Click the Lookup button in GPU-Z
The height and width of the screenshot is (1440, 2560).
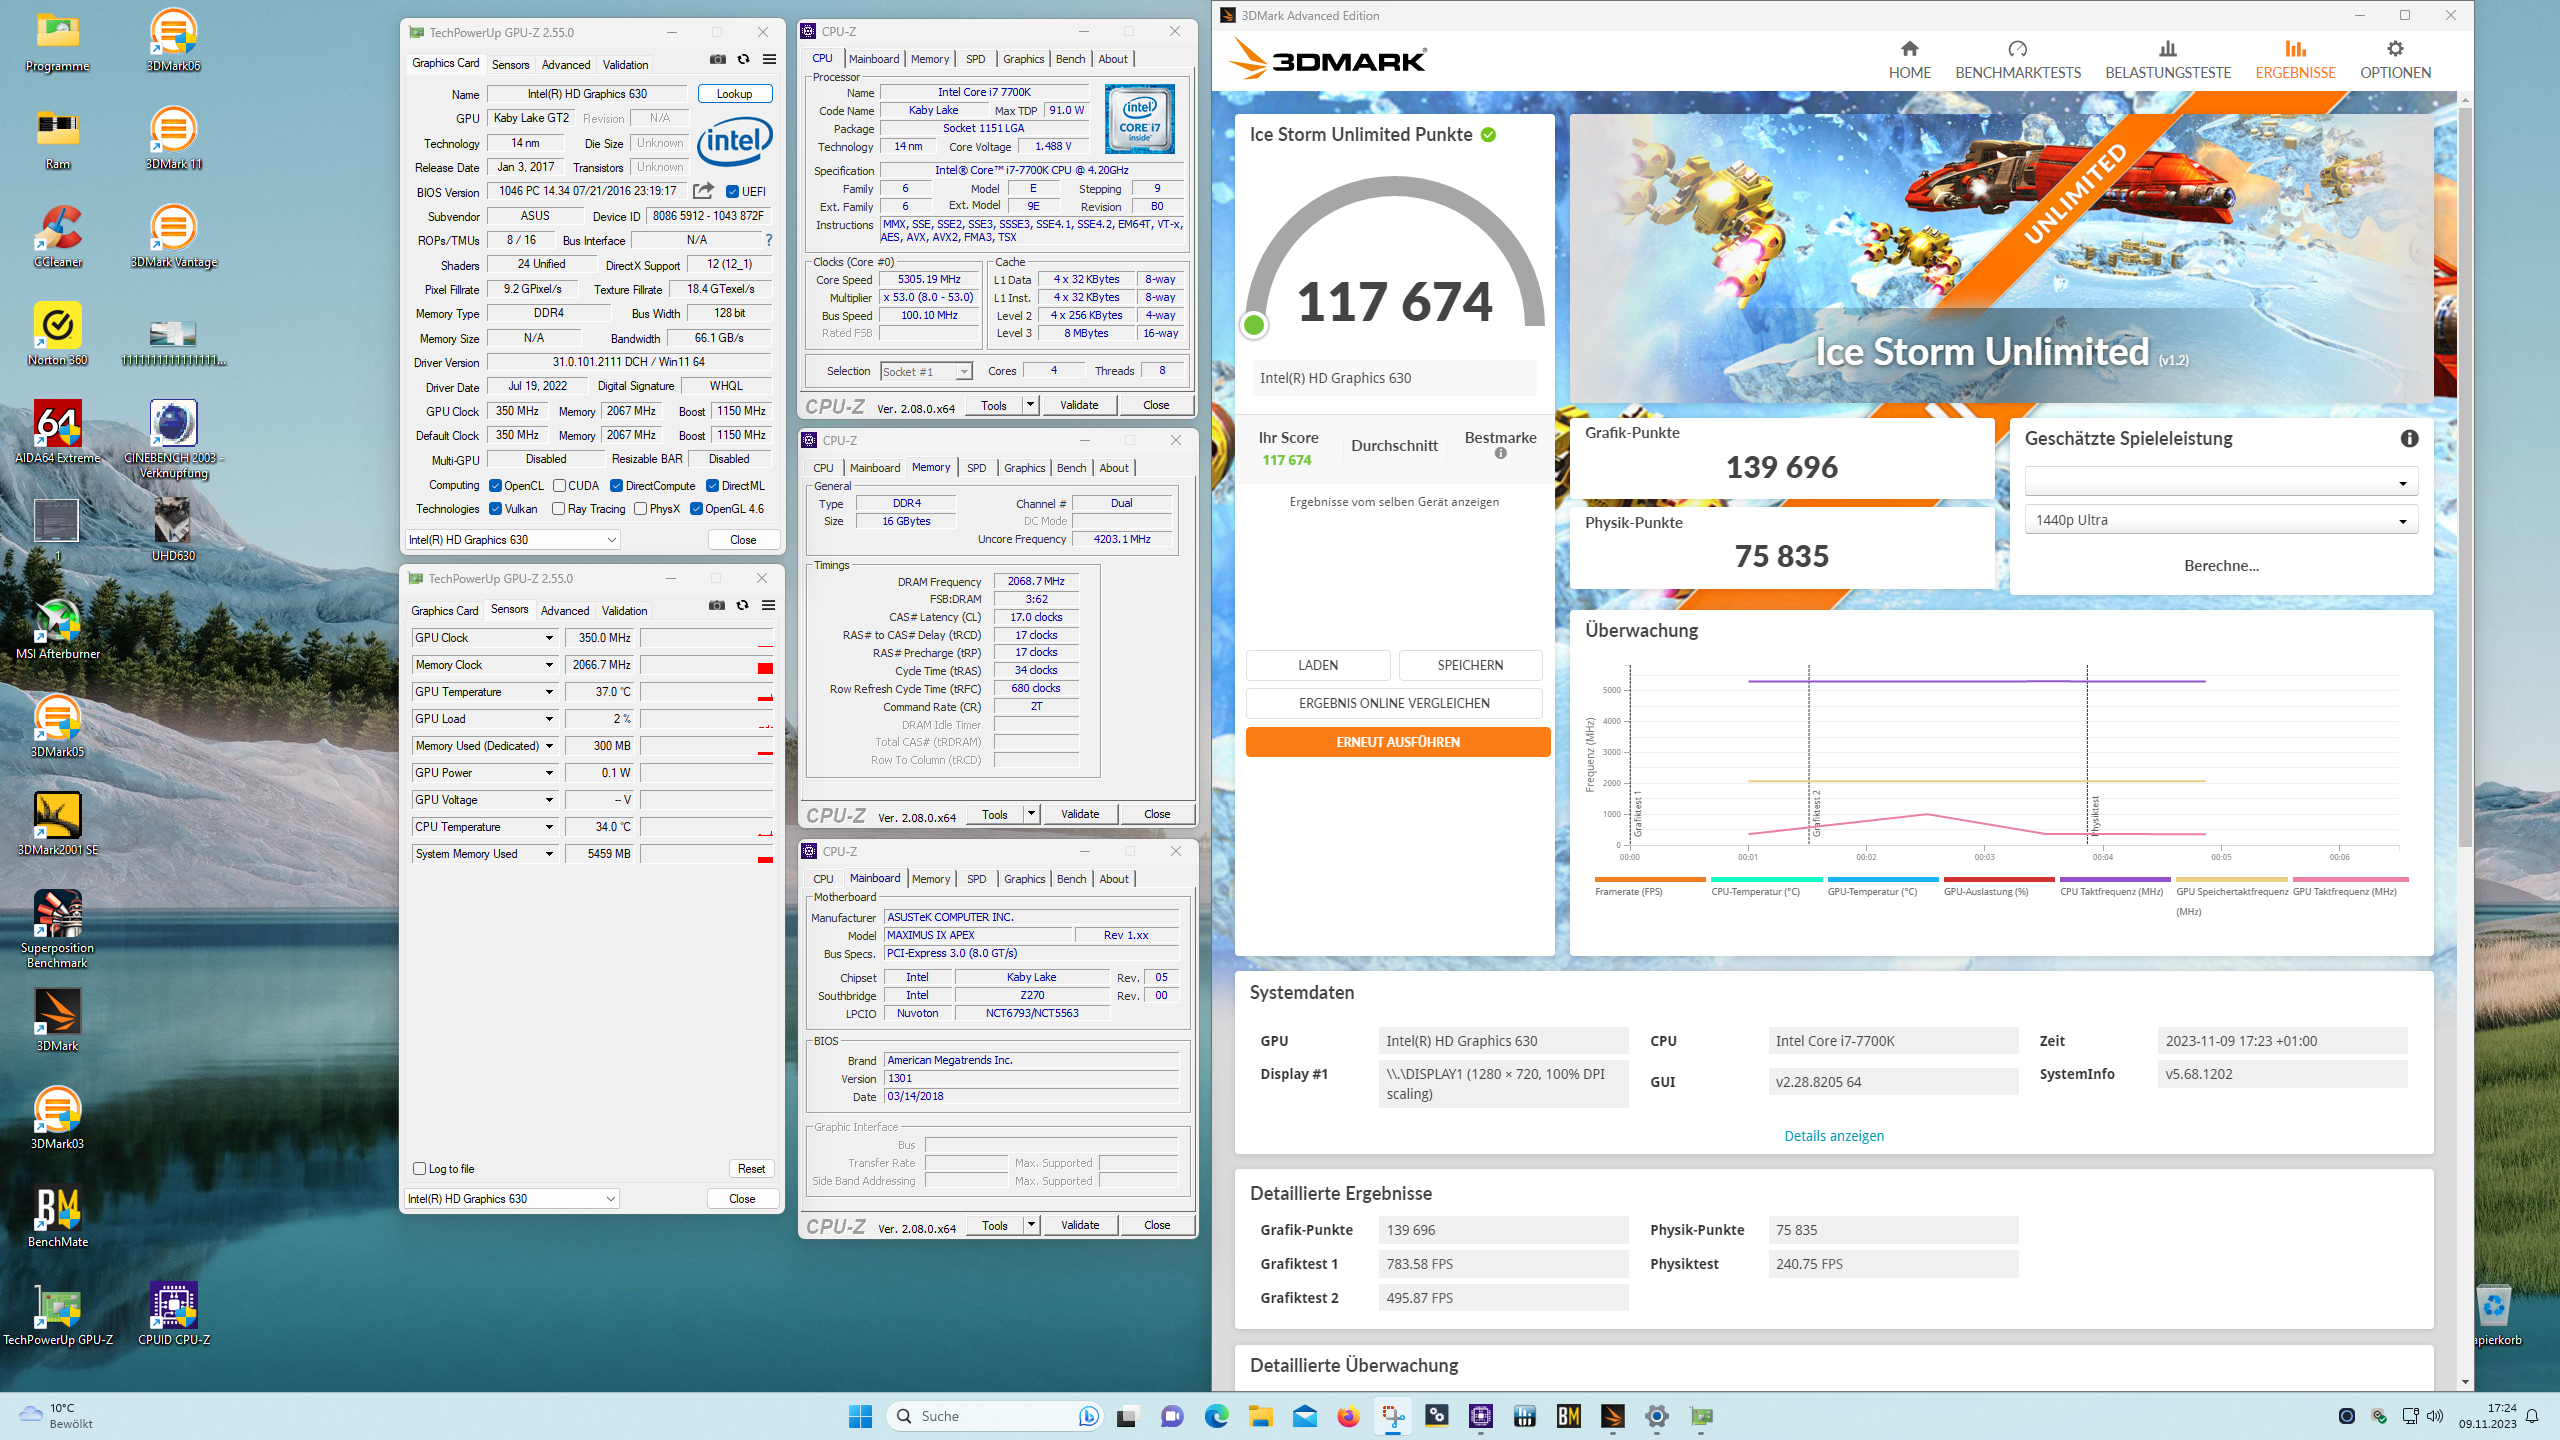pyautogui.click(x=735, y=94)
